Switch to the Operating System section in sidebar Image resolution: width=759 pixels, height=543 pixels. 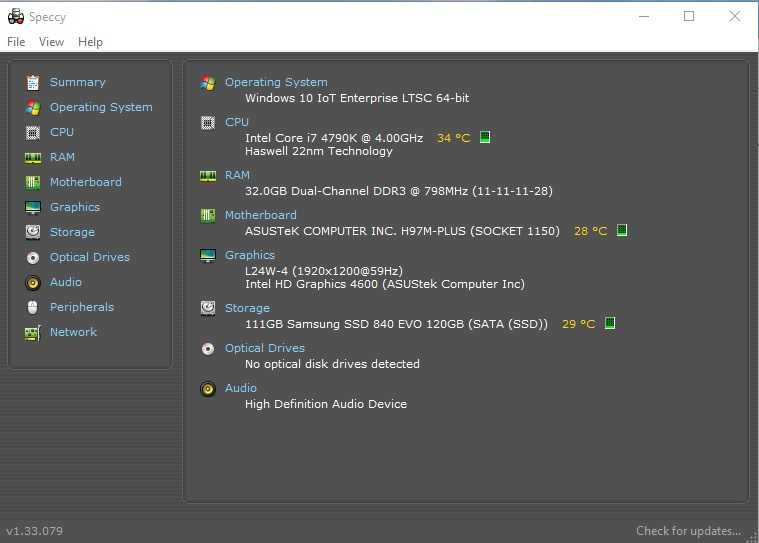coord(101,107)
